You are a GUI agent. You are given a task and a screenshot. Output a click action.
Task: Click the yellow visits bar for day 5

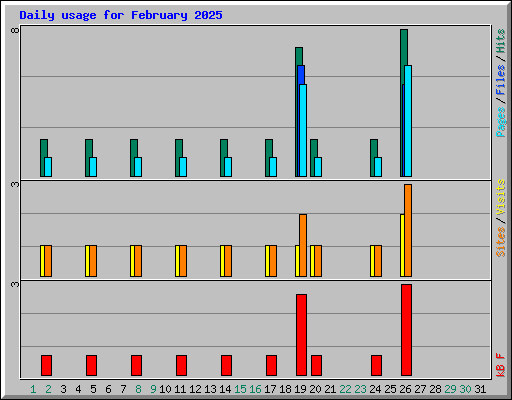coord(87,261)
